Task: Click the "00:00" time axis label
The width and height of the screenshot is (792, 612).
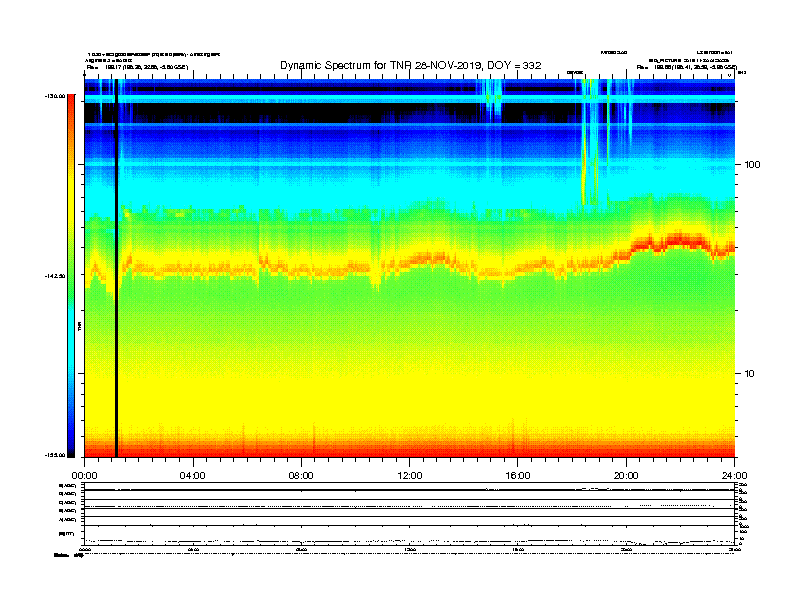Action: point(84,476)
